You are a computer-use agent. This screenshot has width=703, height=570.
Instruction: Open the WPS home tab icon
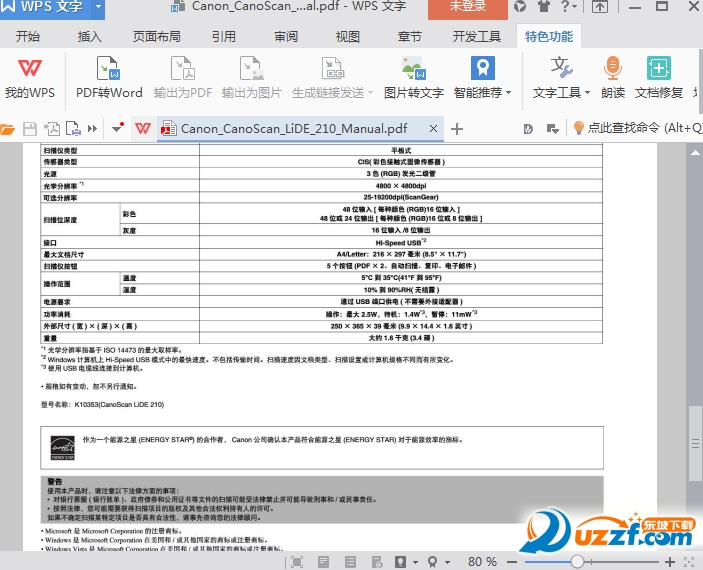[143, 129]
